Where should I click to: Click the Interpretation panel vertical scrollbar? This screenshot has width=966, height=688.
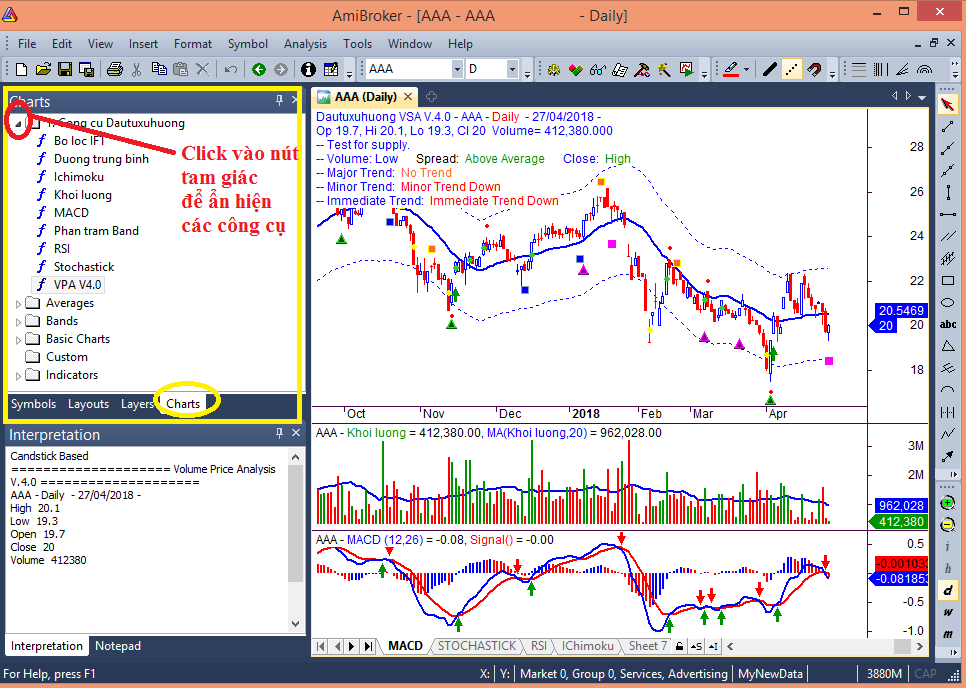295,540
